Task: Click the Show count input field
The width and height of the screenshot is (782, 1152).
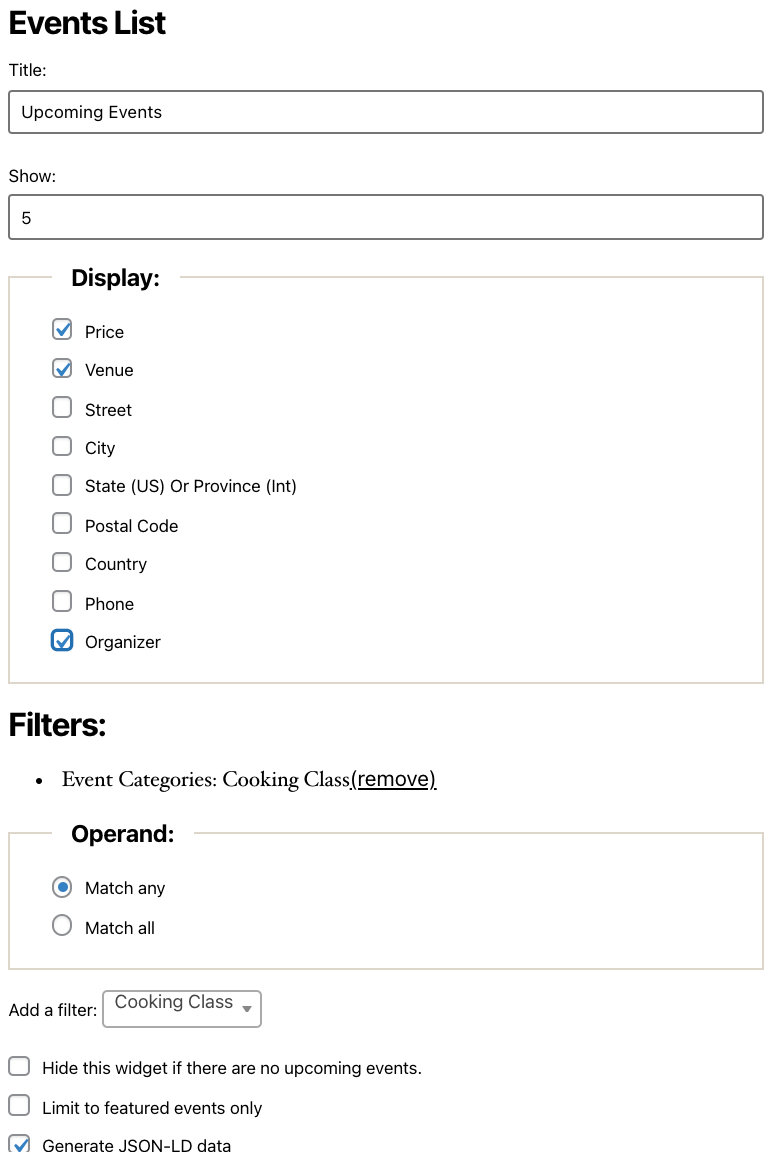Action: pos(385,217)
